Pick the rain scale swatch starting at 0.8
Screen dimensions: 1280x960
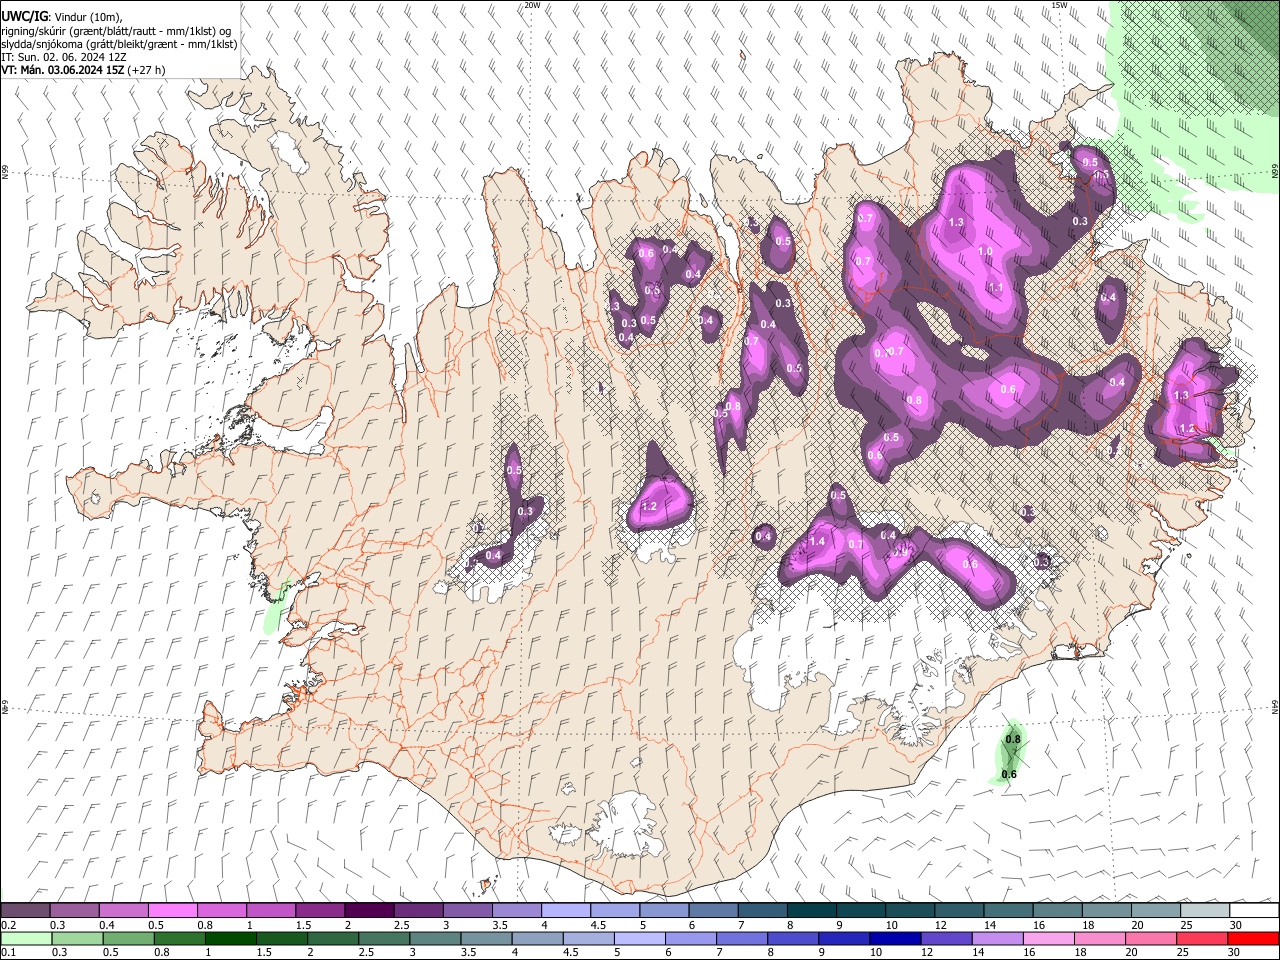tap(179, 938)
